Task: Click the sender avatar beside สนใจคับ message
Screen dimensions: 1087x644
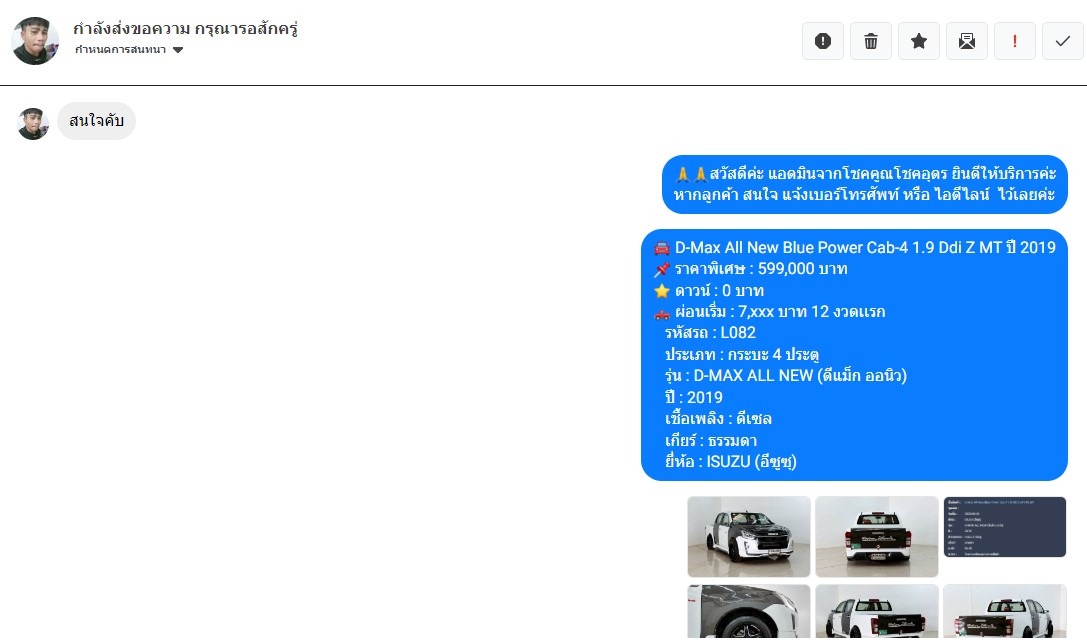Action: pos(33,123)
